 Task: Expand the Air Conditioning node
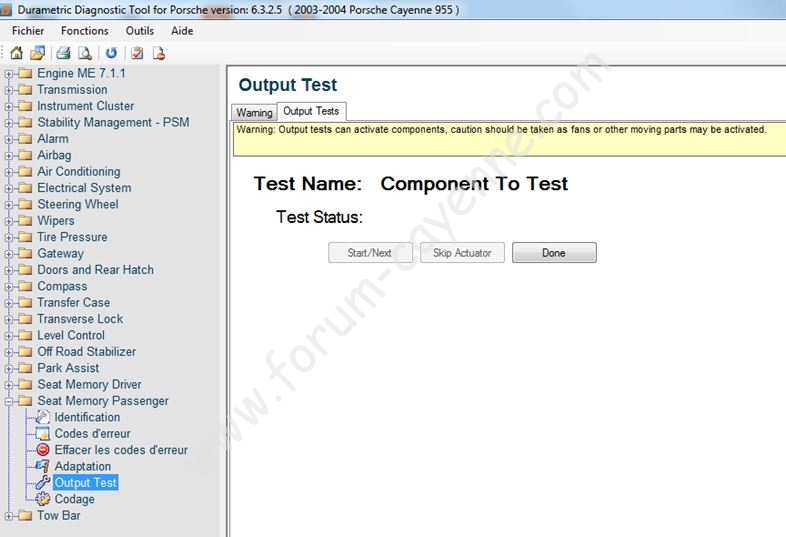point(9,172)
